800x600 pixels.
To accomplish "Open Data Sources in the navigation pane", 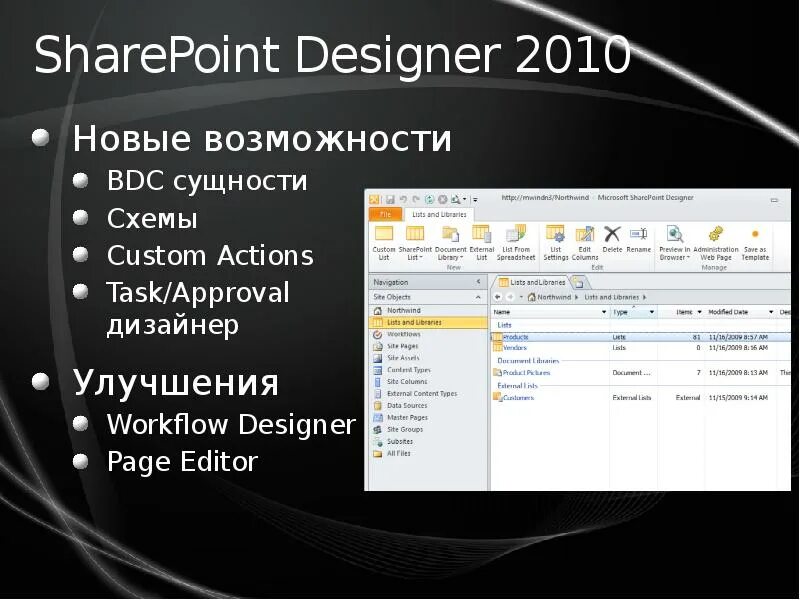I will (x=428, y=405).
